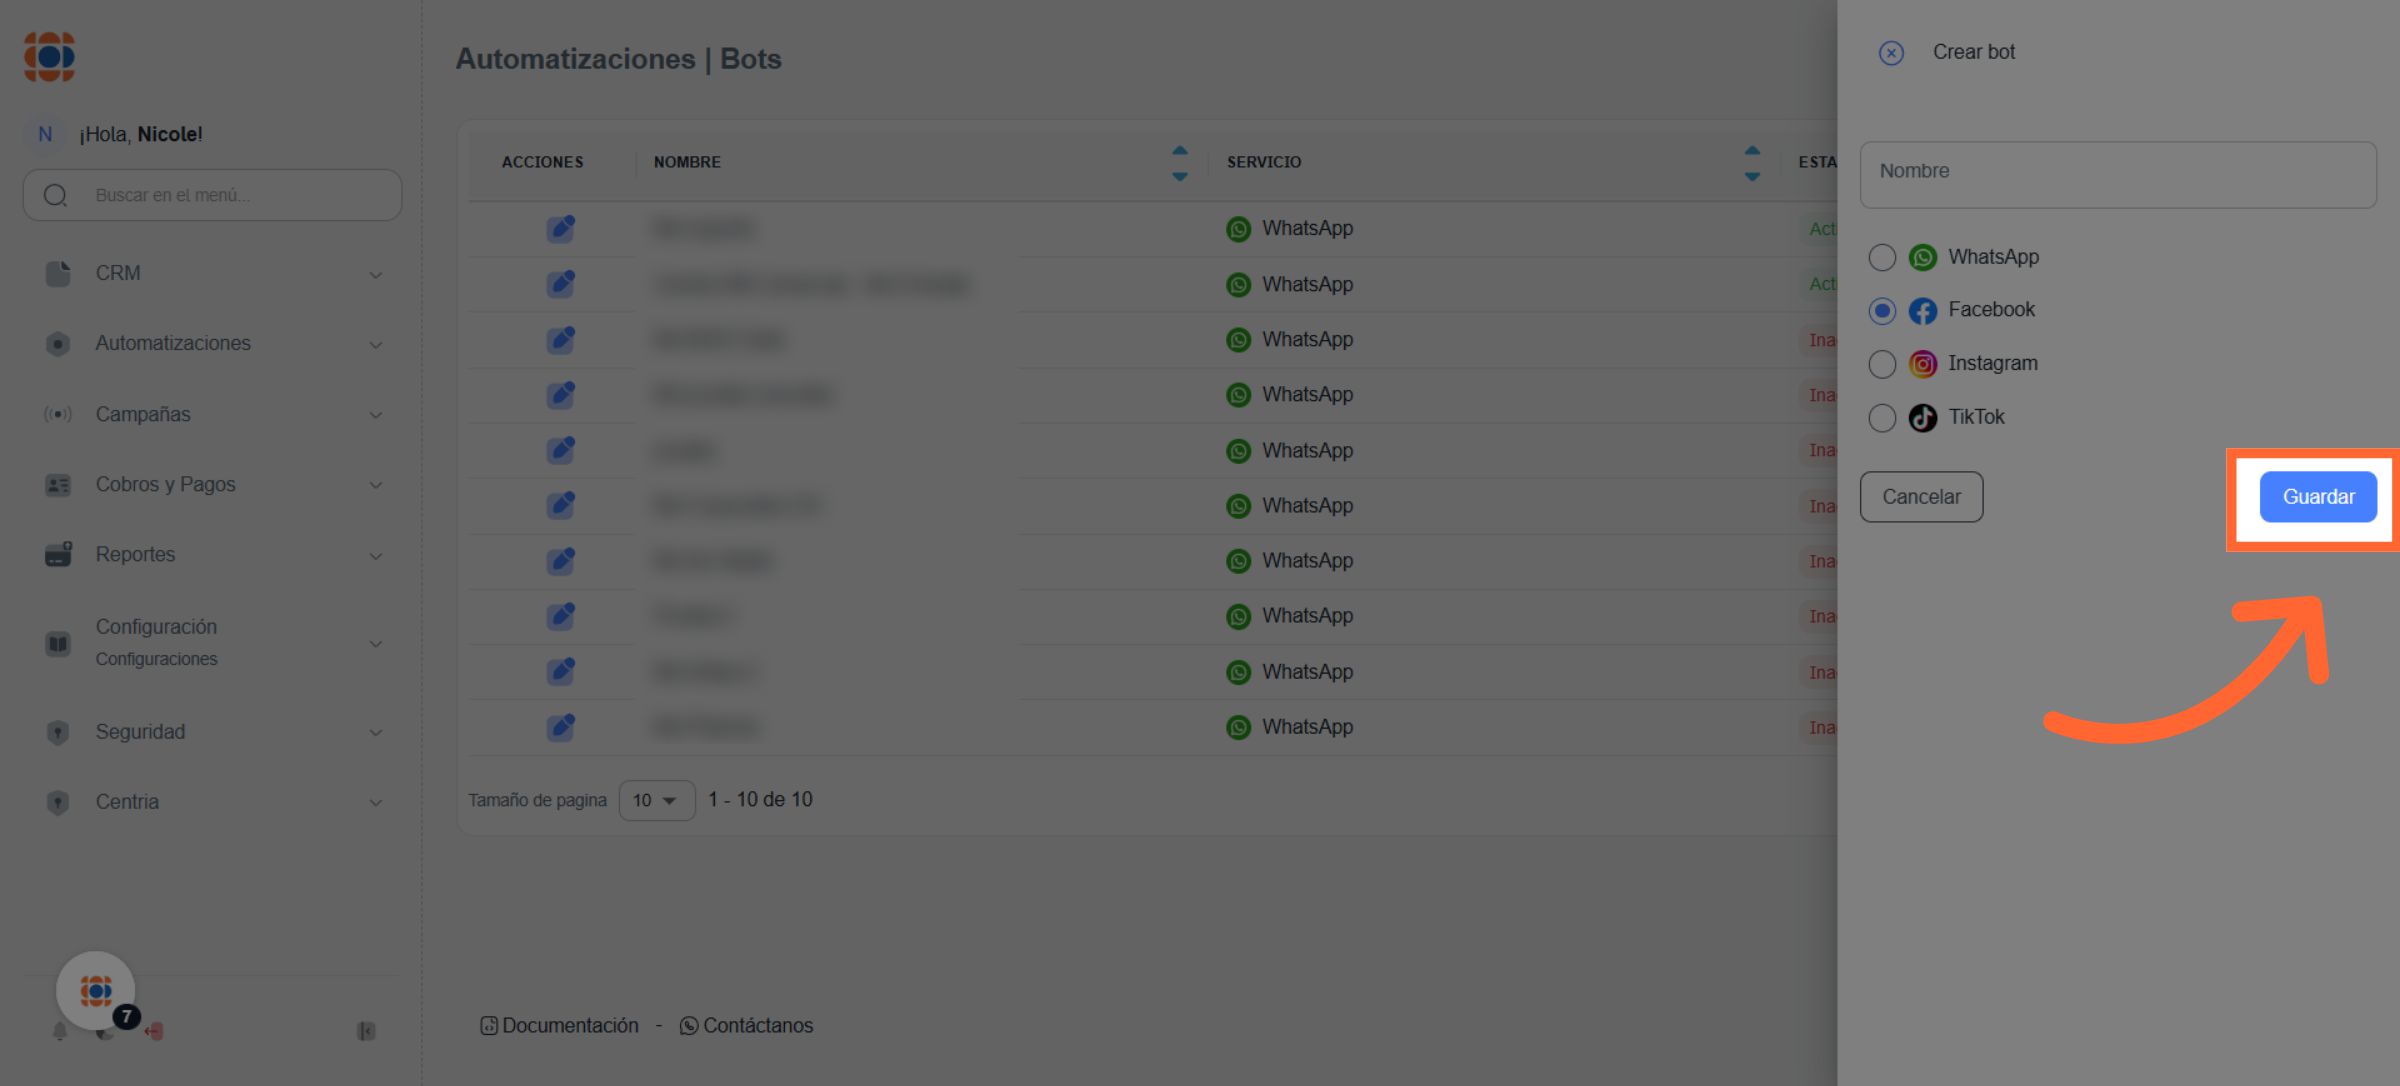Expand the Campañas sidebar chevron
Image resolution: width=2400 pixels, height=1086 pixels.
(x=376, y=415)
